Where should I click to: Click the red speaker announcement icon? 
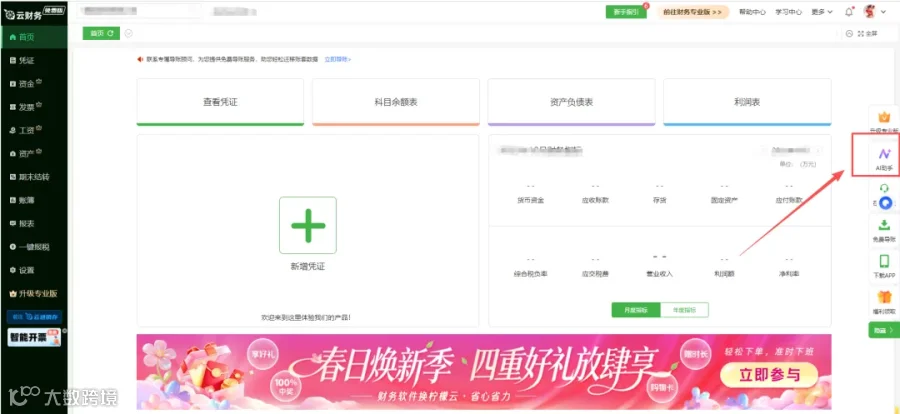139,59
